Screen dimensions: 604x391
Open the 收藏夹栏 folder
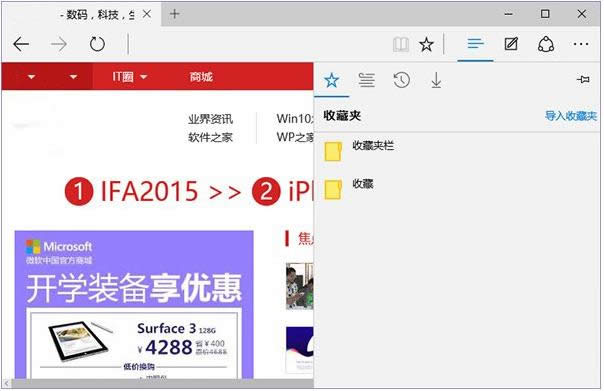pyautogui.click(x=456, y=151)
